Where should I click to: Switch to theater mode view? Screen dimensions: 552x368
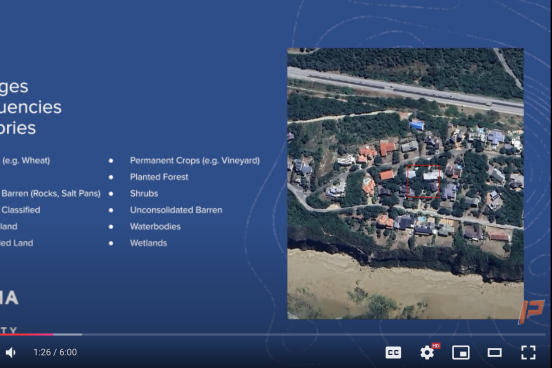point(494,353)
